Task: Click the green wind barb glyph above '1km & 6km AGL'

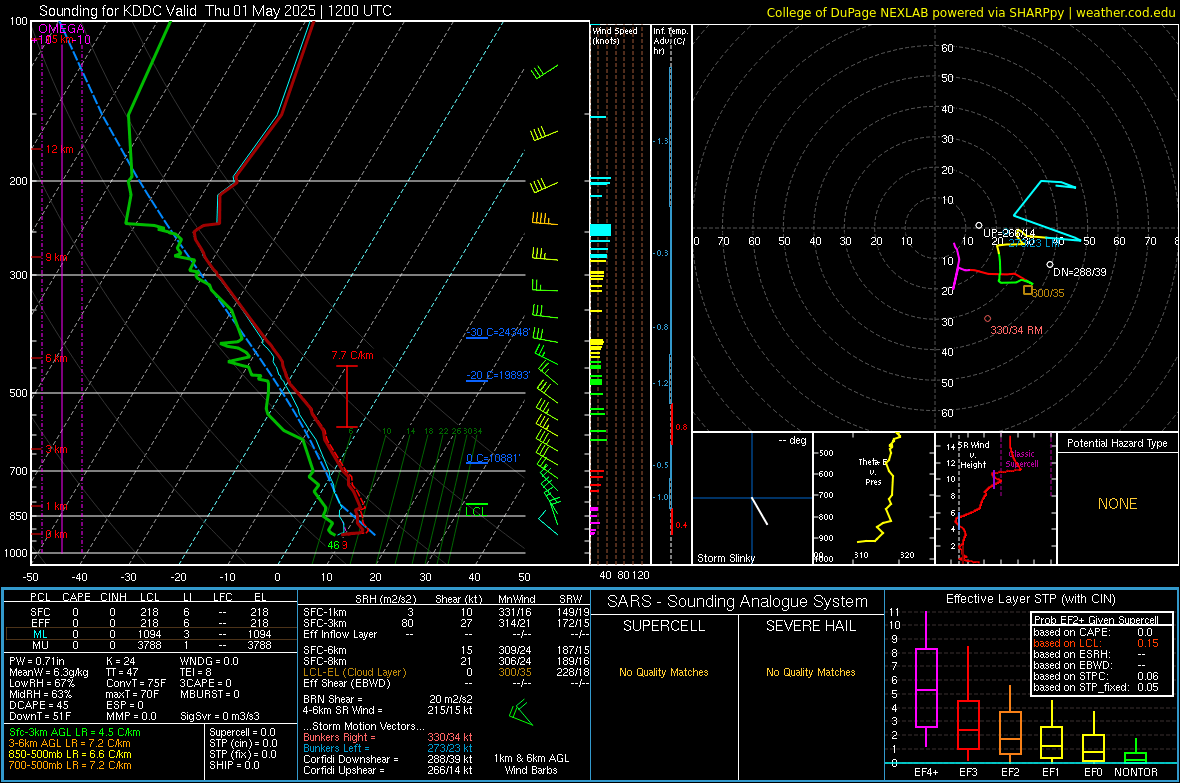Action: pyautogui.click(x=520, y=712)
